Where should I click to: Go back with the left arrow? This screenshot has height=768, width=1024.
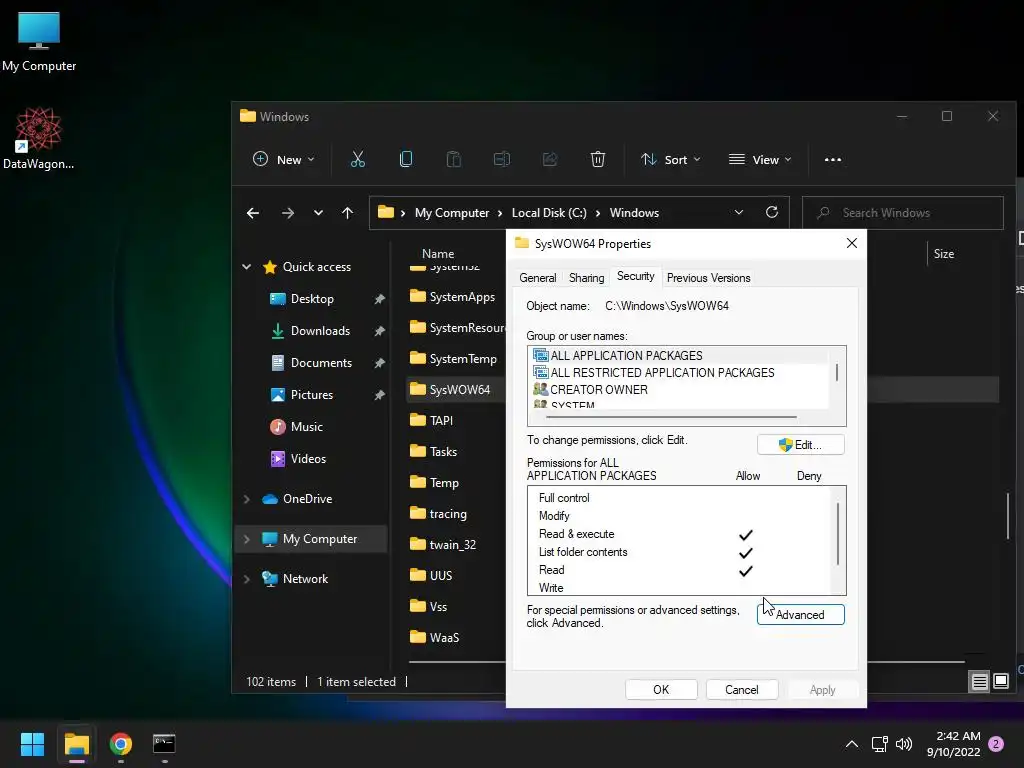(x=253, y=213)
